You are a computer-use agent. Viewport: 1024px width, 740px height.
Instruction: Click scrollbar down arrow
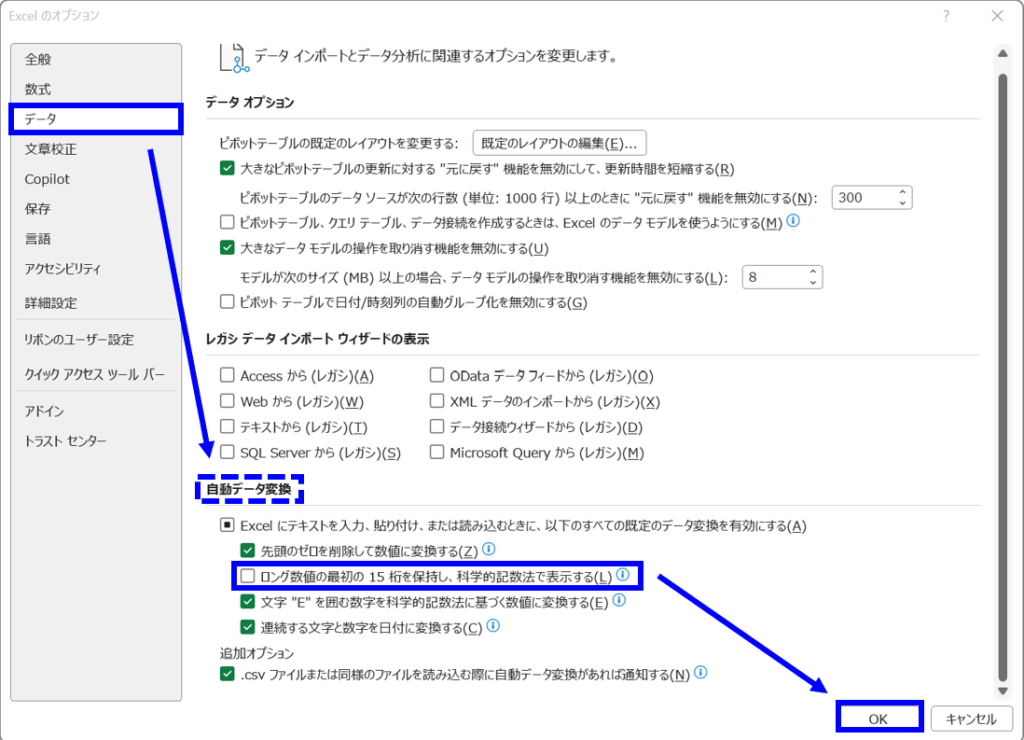coord(1002,690)
